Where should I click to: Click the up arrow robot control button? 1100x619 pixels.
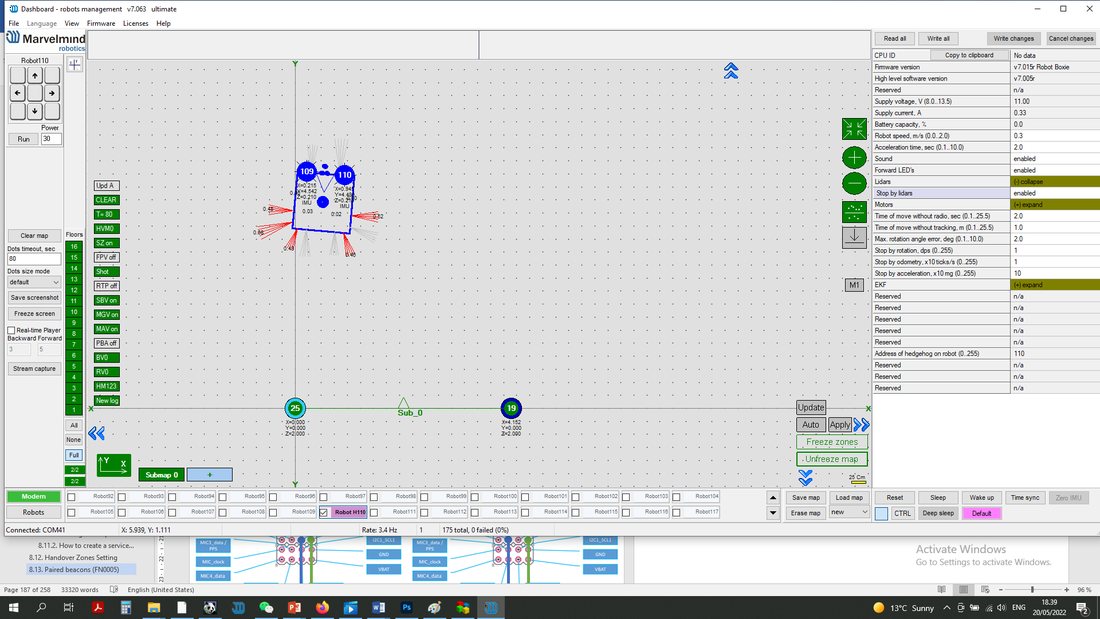(34, 75)
